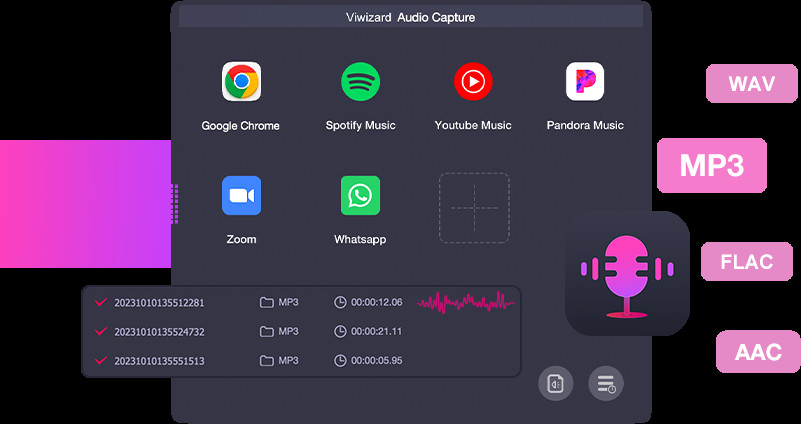The height and width of the screenshot is (424, 801).
Task: Start Zoom from the capture list
Action: [241, 195]
